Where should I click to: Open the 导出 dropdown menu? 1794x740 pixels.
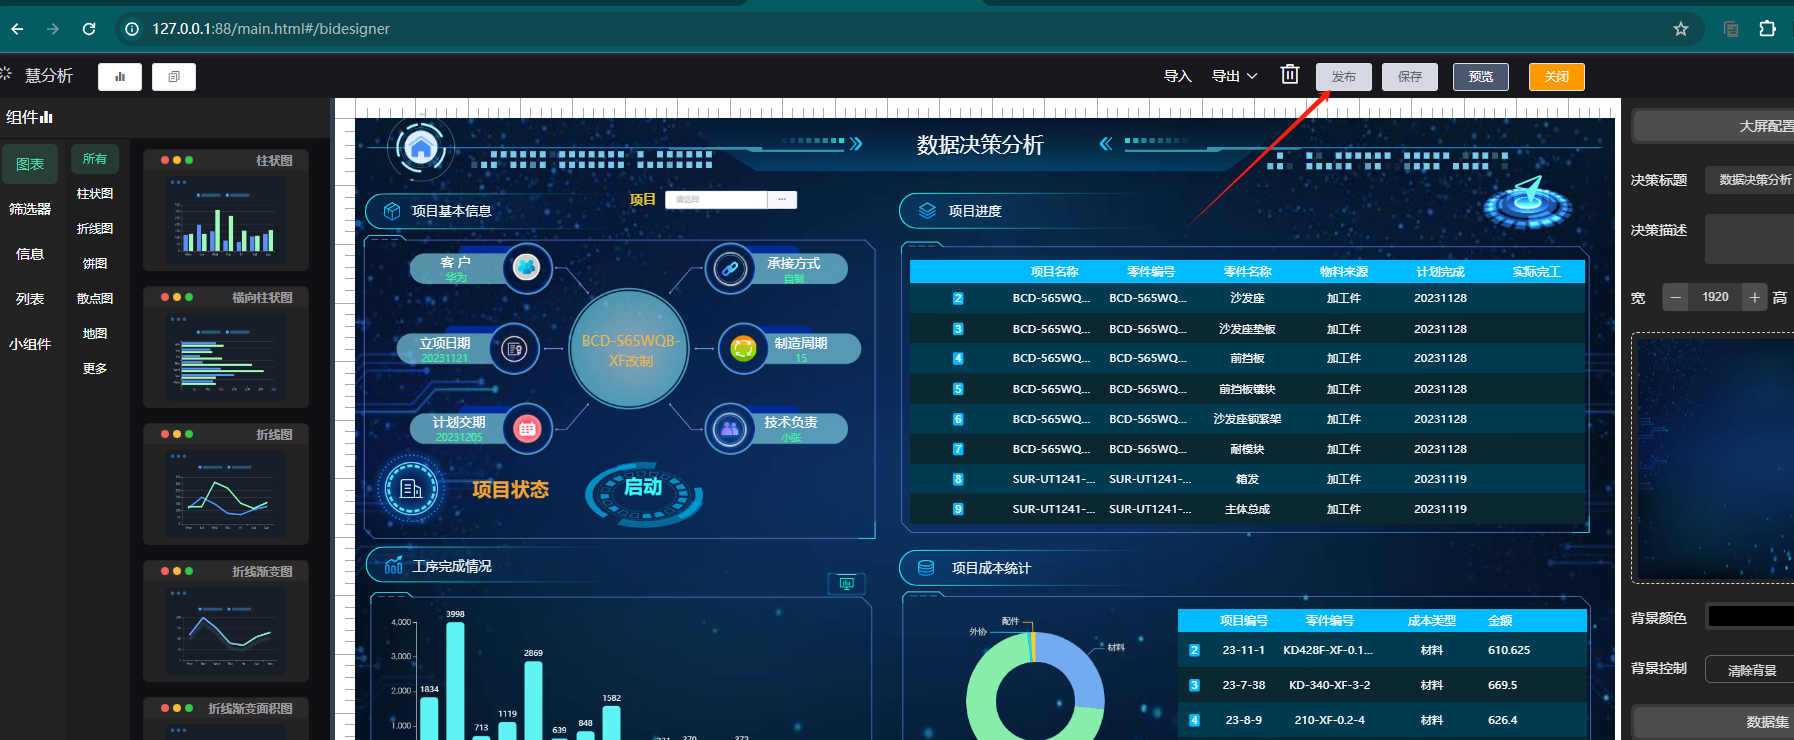click(1234, 76)
